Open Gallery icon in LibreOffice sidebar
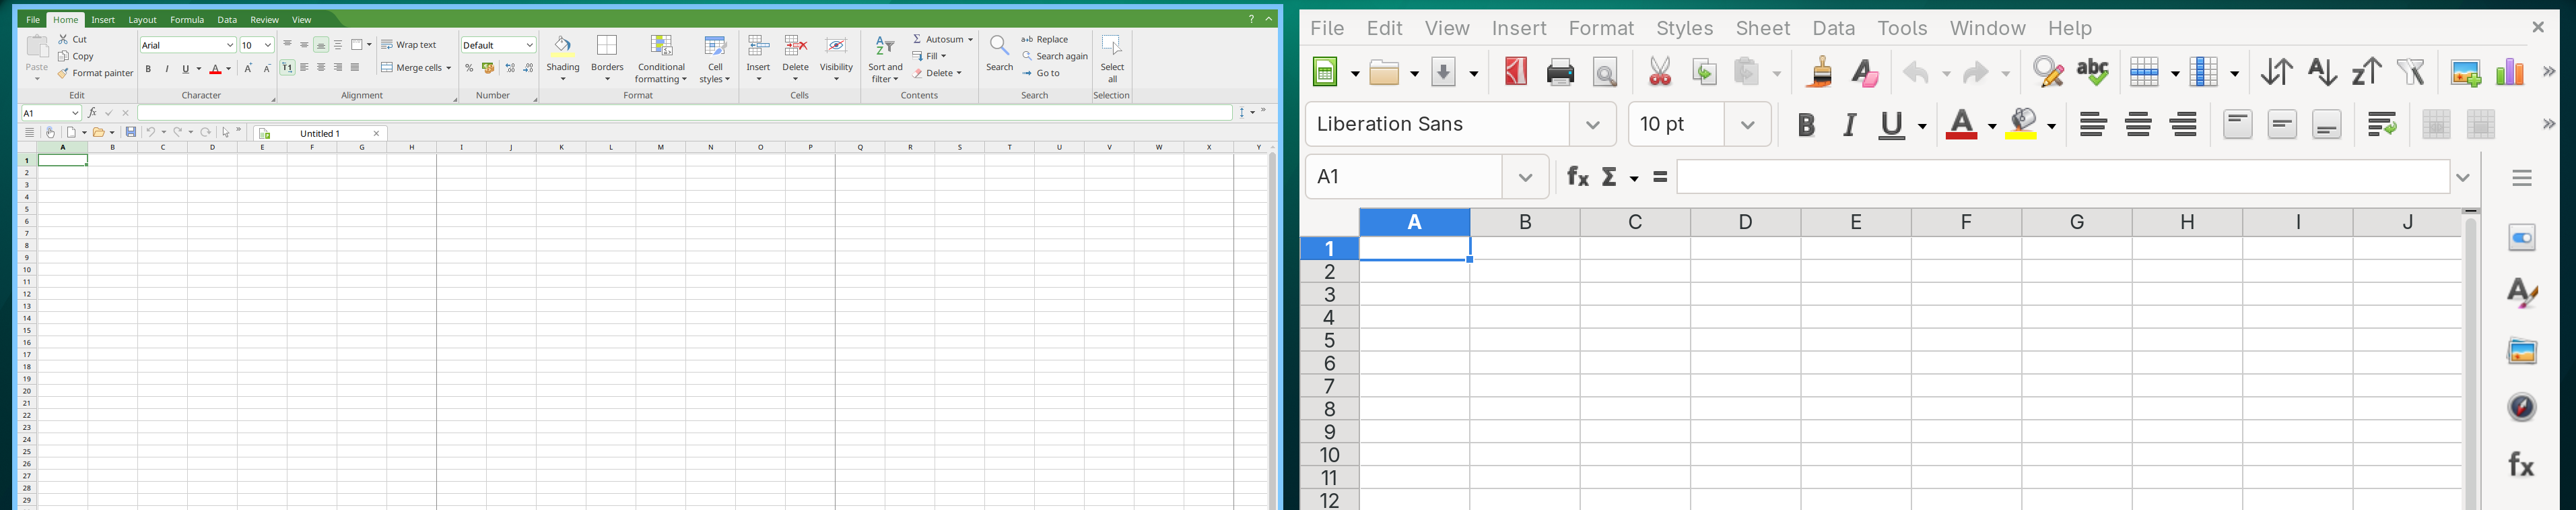The image size is (2576, 510). tap(2522, 350)
